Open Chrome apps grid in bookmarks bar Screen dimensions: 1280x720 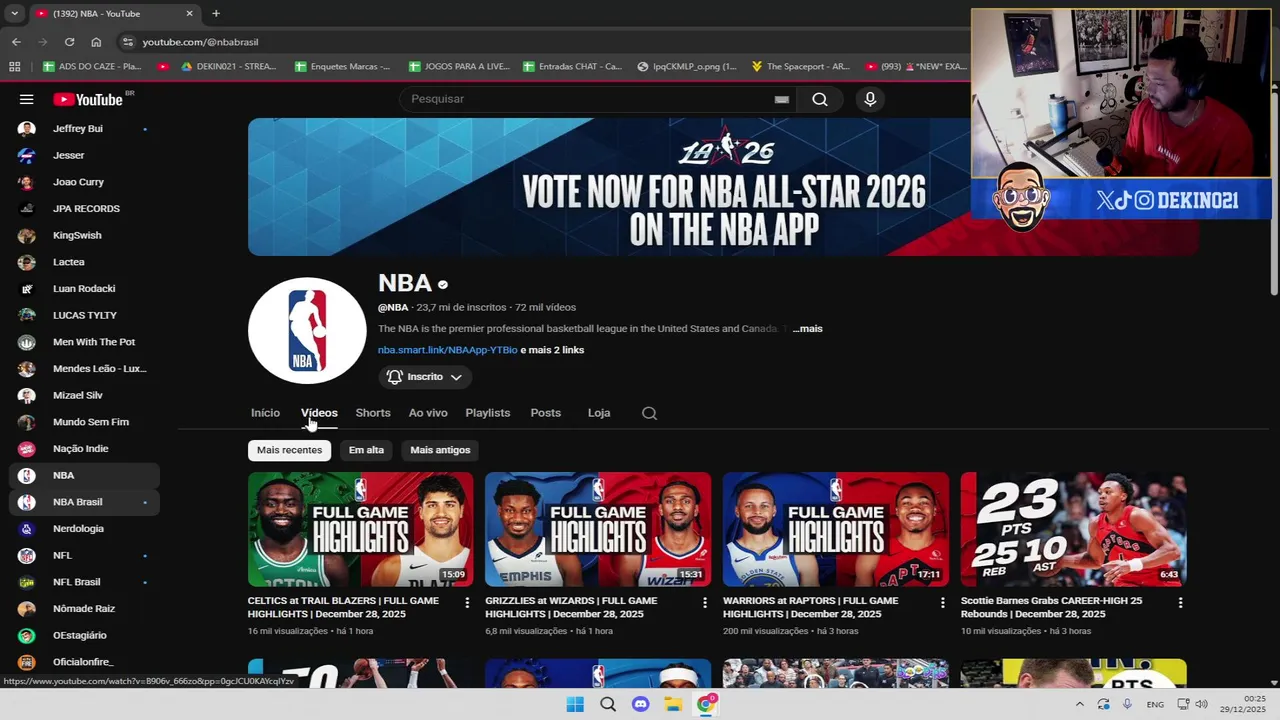click(x=14, y=66)
